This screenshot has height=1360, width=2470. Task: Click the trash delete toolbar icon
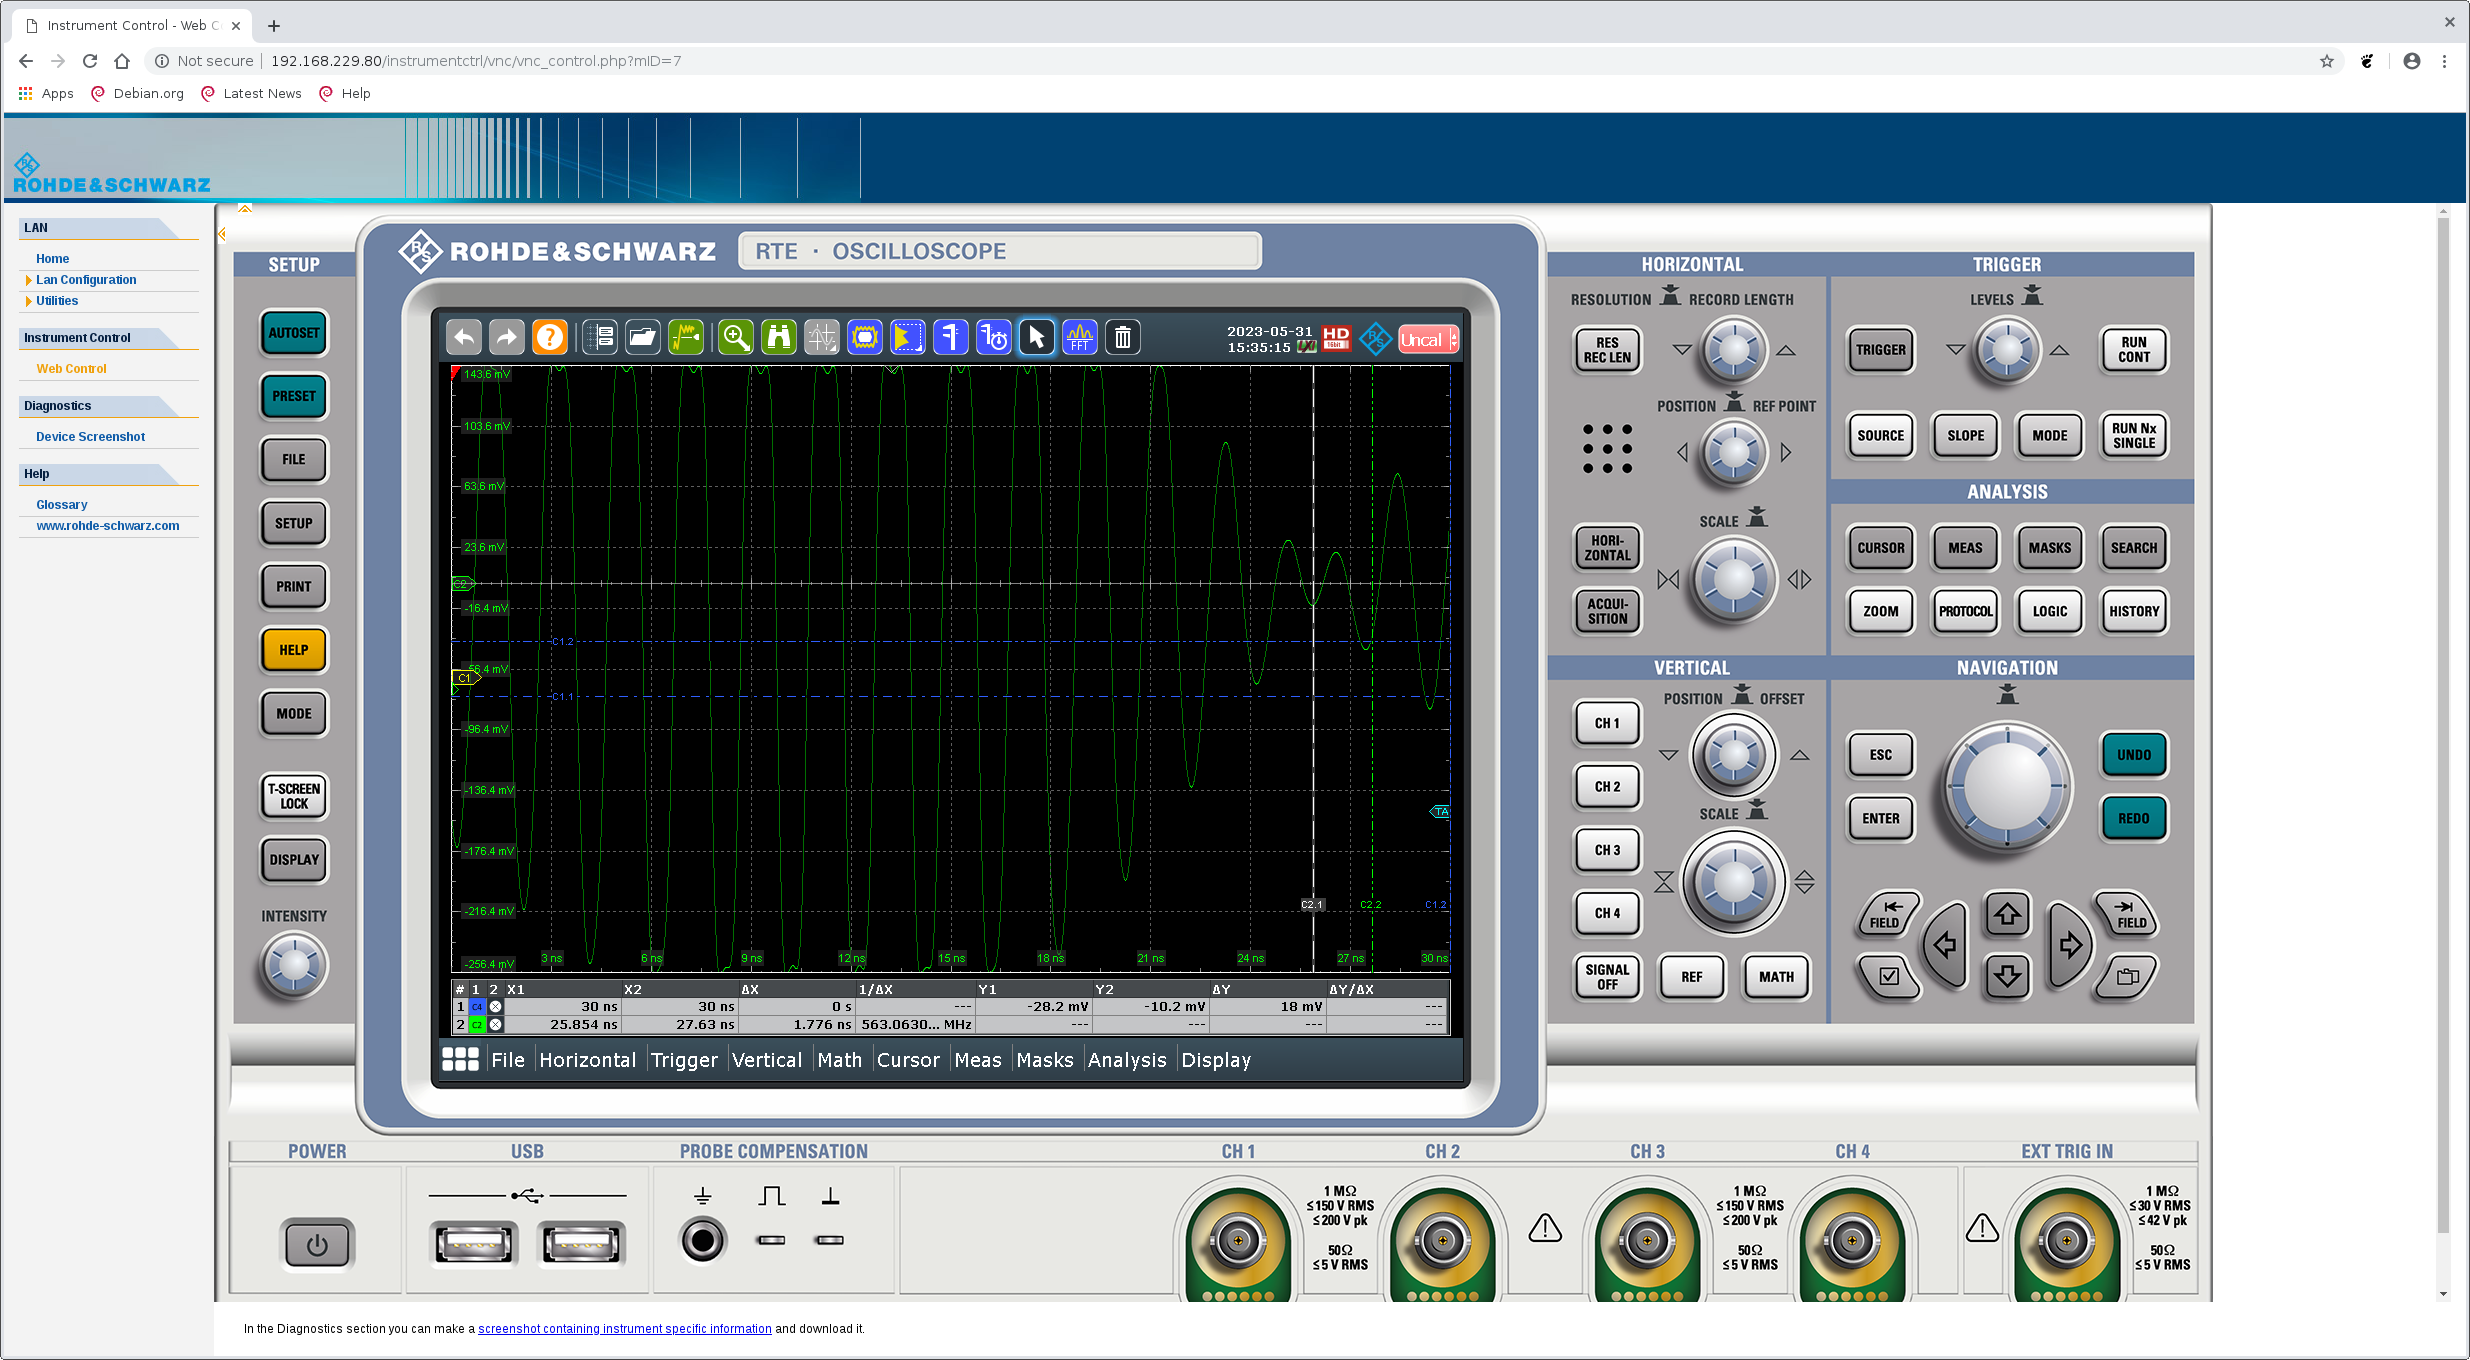click(x=1123, y=338)
